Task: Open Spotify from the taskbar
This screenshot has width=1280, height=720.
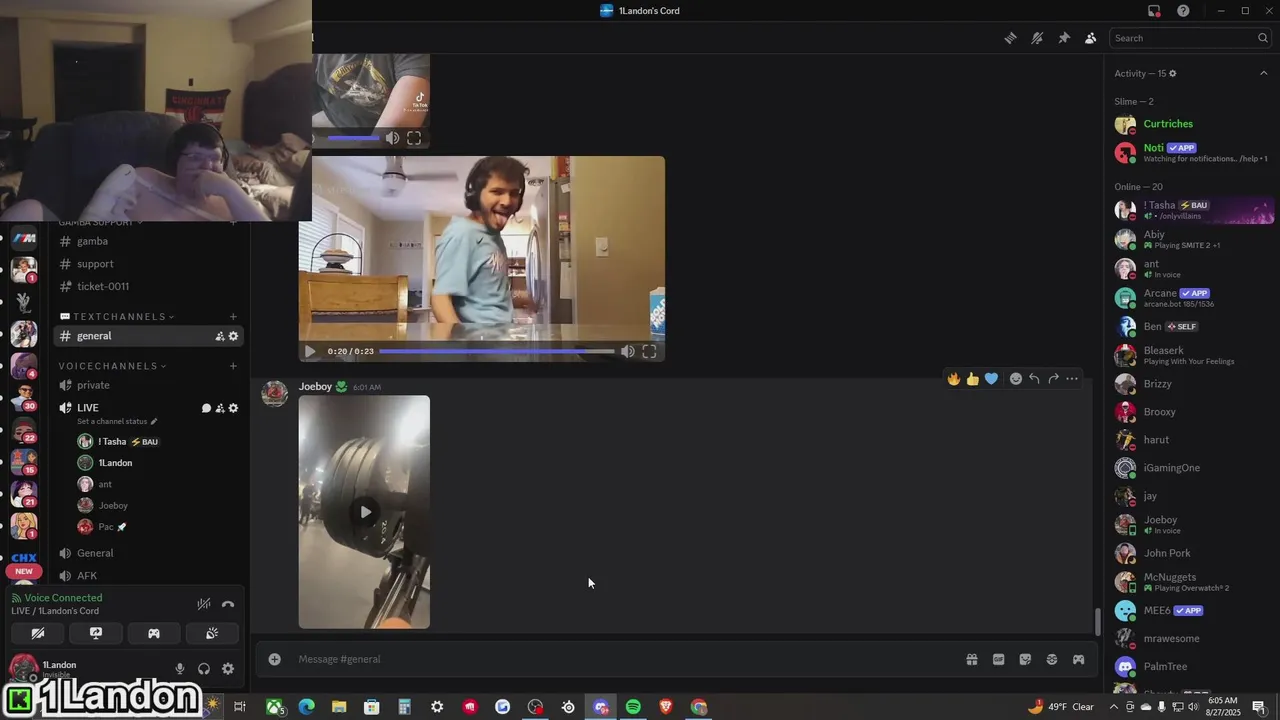Action: point(633,707)
